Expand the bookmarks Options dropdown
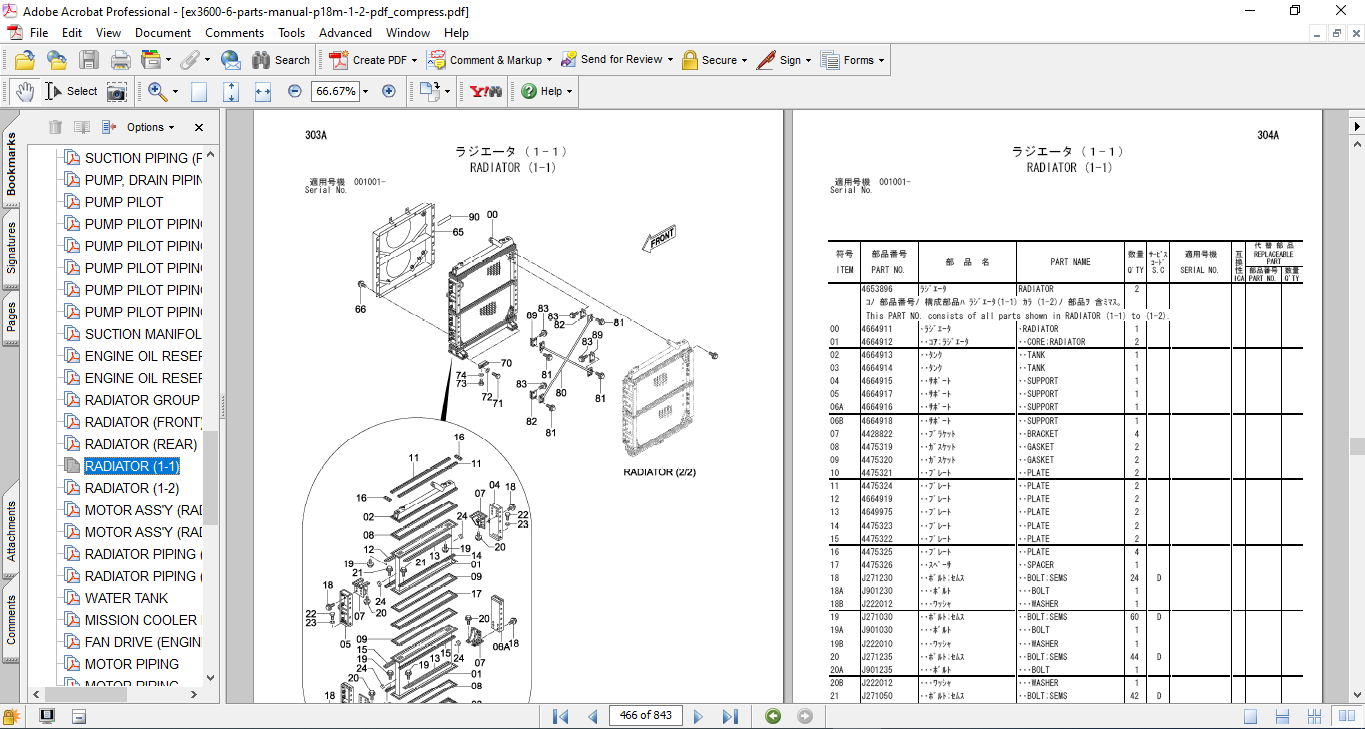 [150, 127]
